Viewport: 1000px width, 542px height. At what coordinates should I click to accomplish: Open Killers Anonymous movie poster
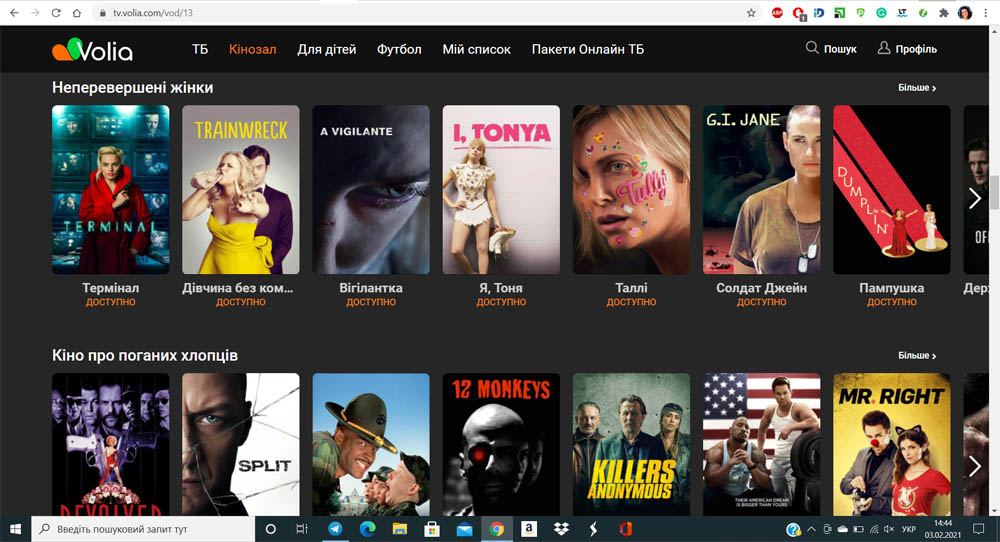[631, 444]
